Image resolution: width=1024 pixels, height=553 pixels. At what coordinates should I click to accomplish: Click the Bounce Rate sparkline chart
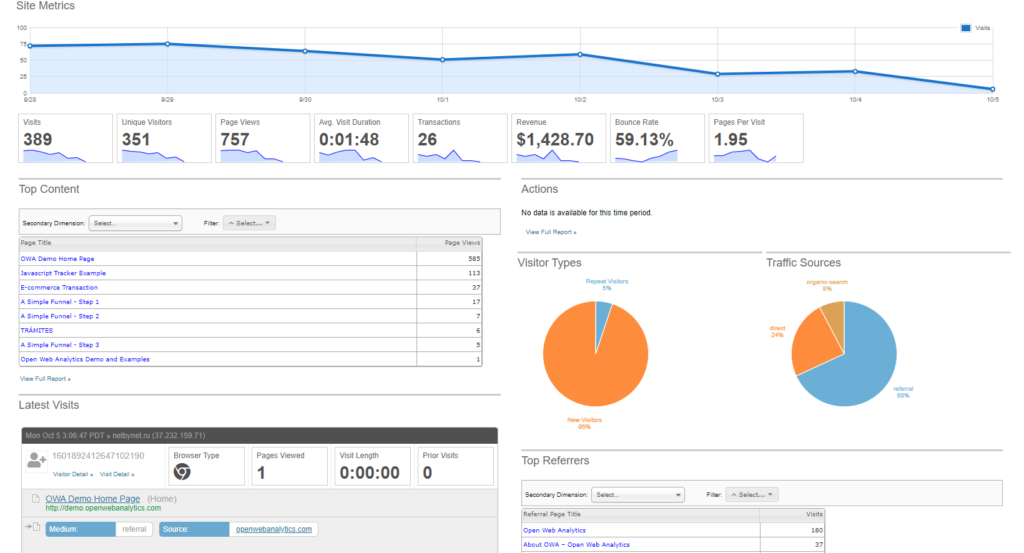646,156
